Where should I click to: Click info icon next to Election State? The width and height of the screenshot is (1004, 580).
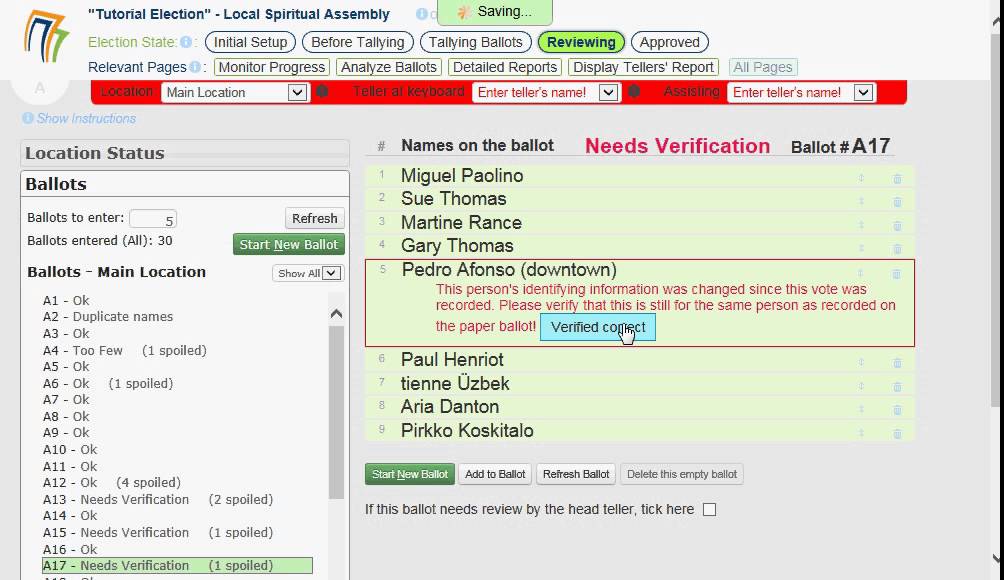186,42
